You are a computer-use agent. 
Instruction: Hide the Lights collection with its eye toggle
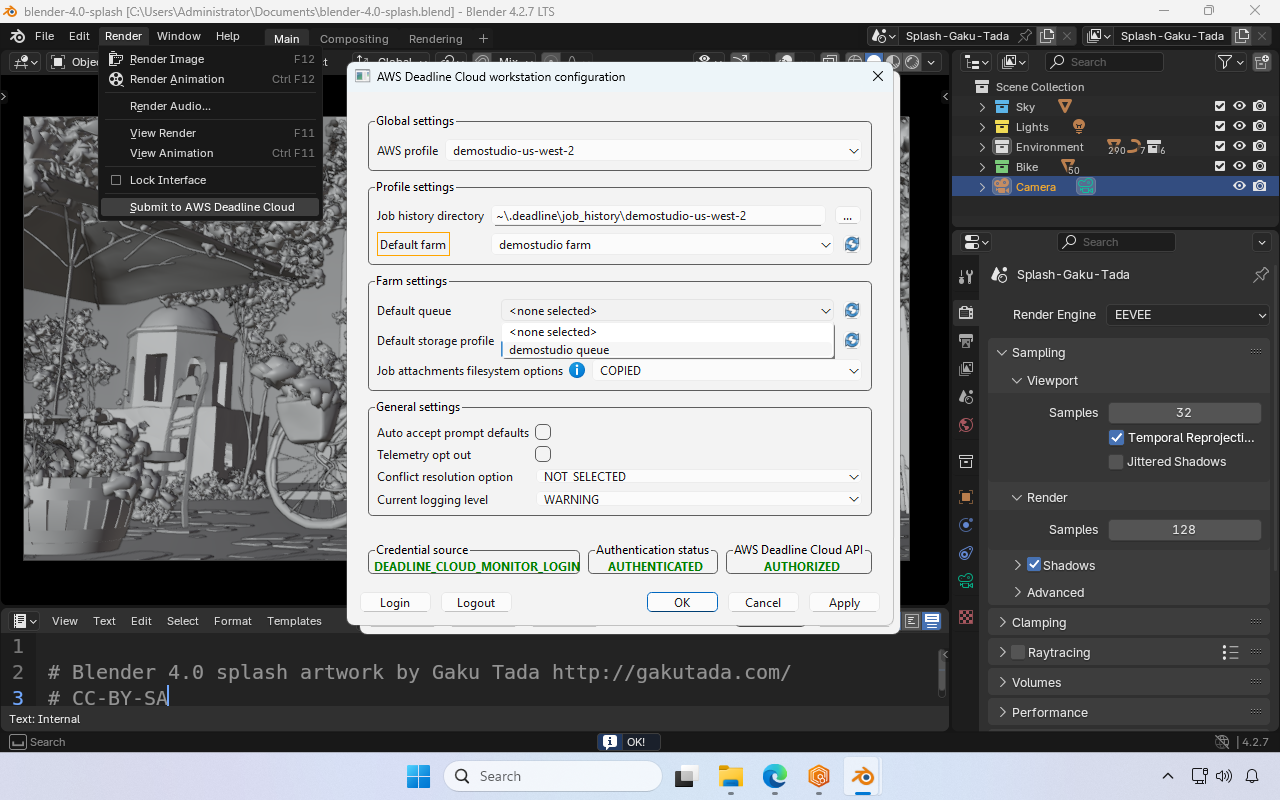1239,126
